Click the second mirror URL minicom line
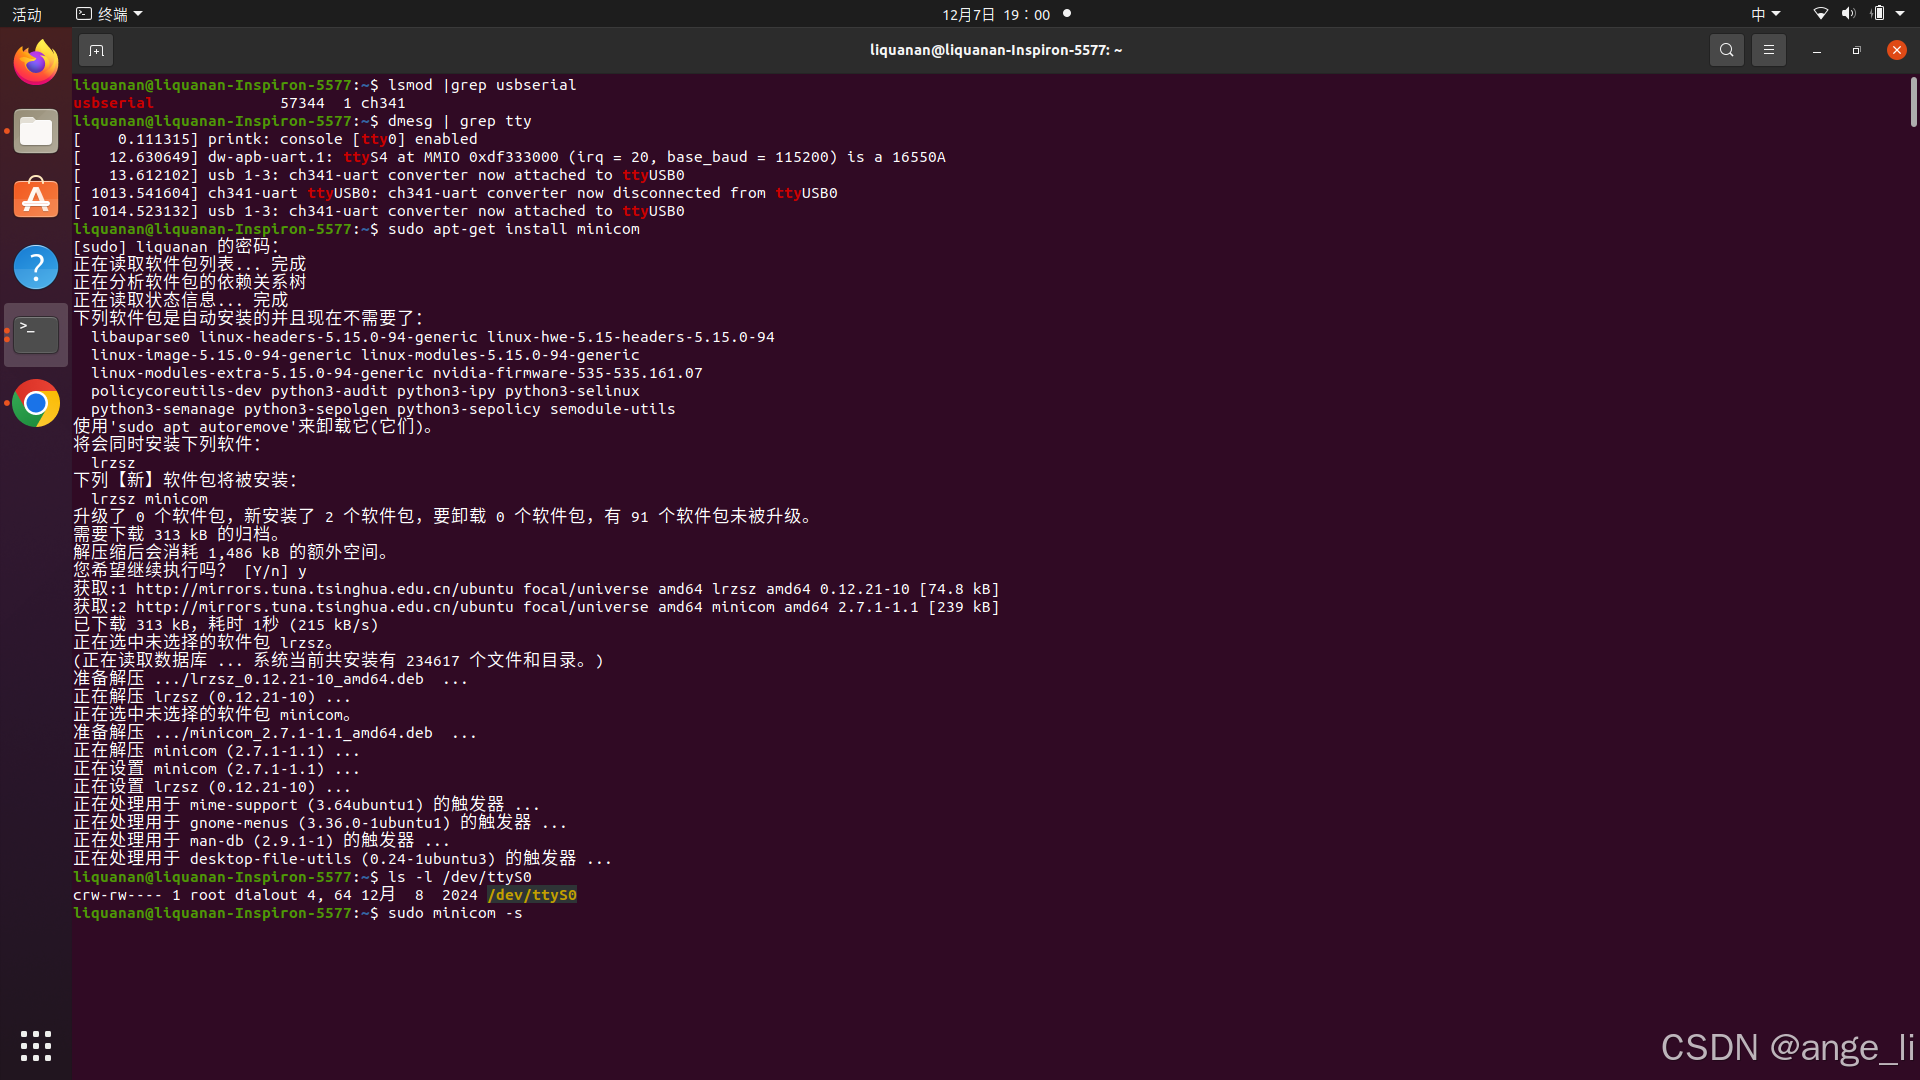The width and height of the screenshot is (1920, 1080). click(536, 607)
